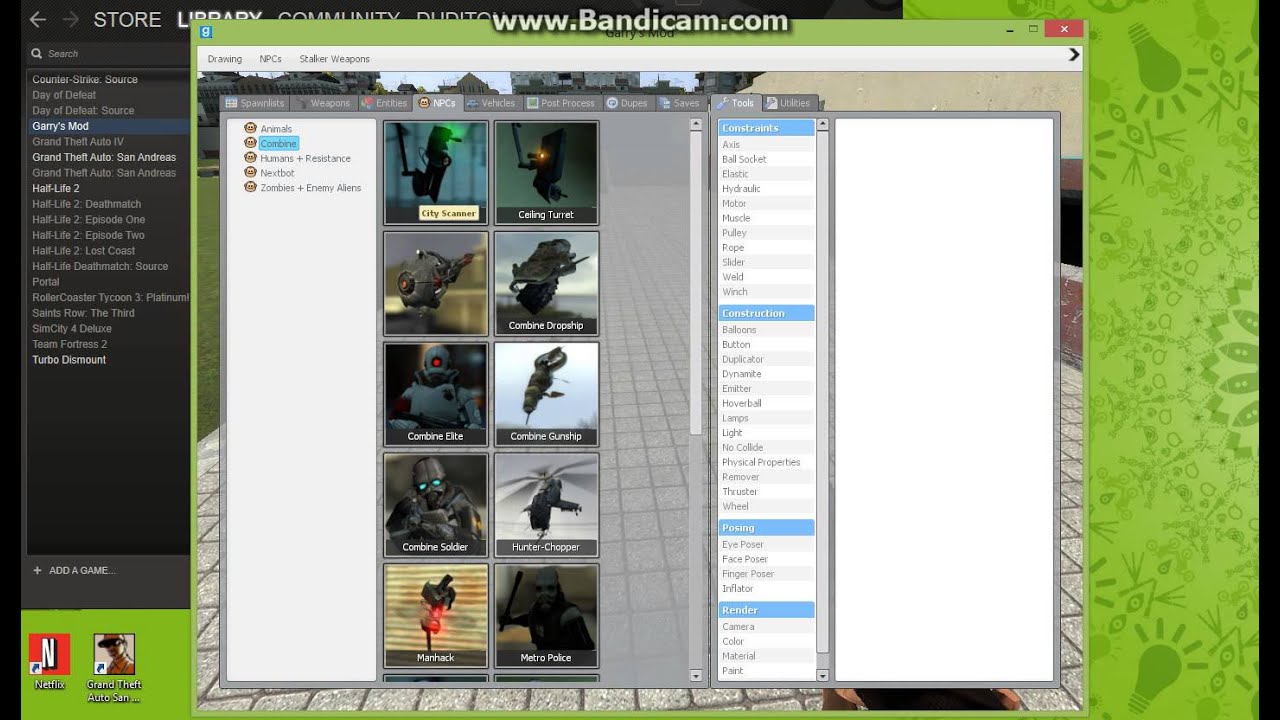This screenshot has width=1280, height=720.
Task: Select the Ball Socket tool
Action: point(766,159)
